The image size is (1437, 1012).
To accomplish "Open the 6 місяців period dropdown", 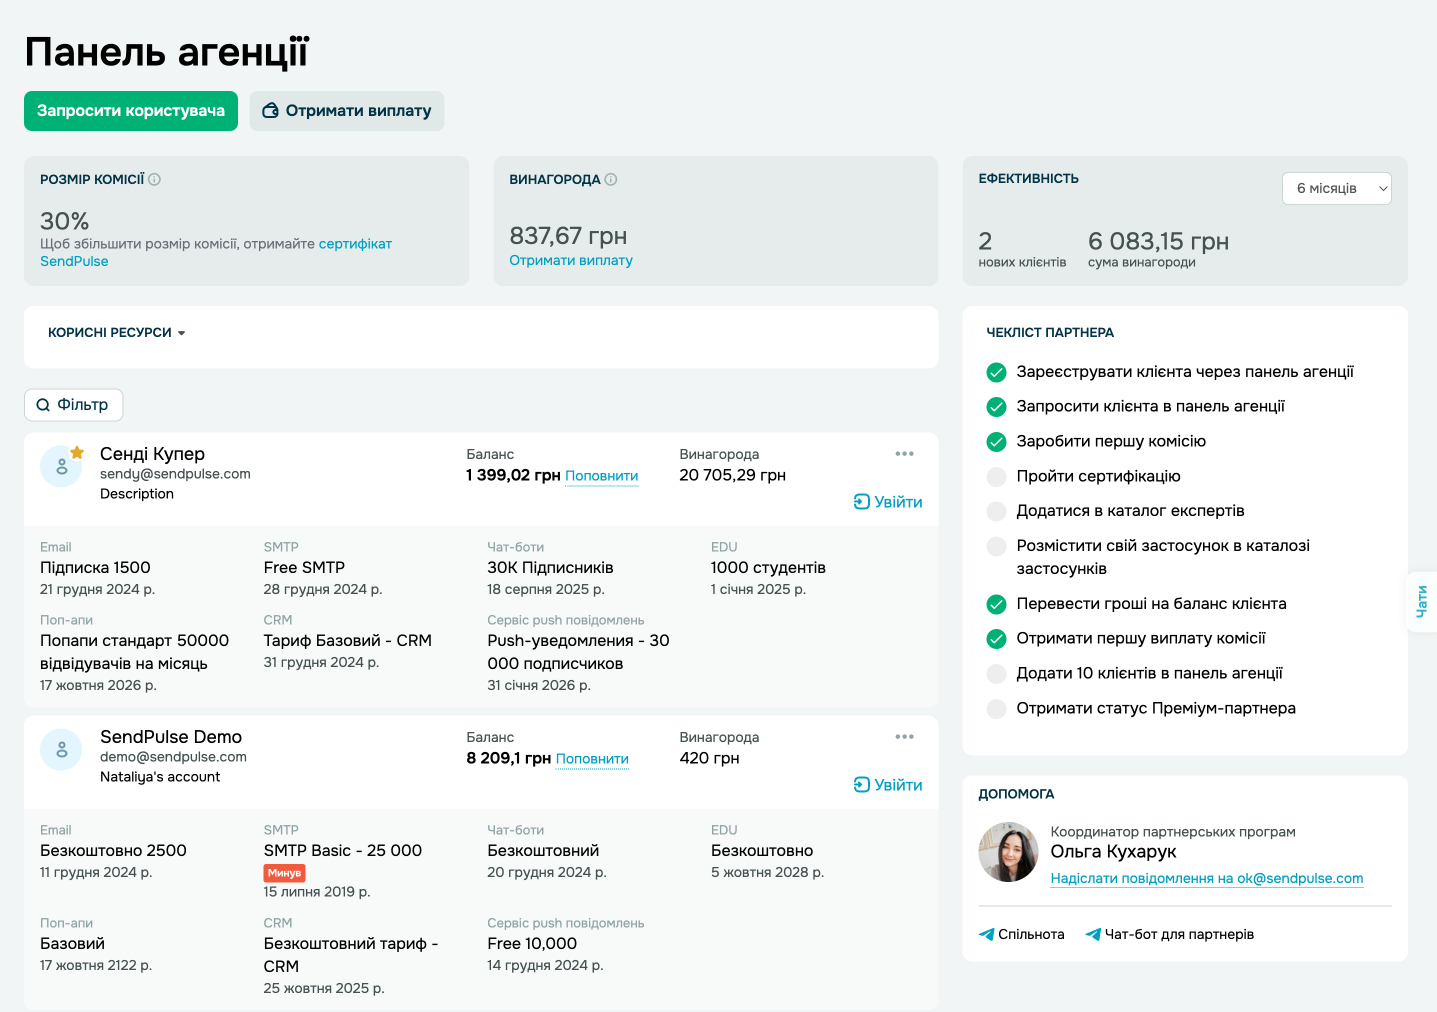I will (1336, 189).
